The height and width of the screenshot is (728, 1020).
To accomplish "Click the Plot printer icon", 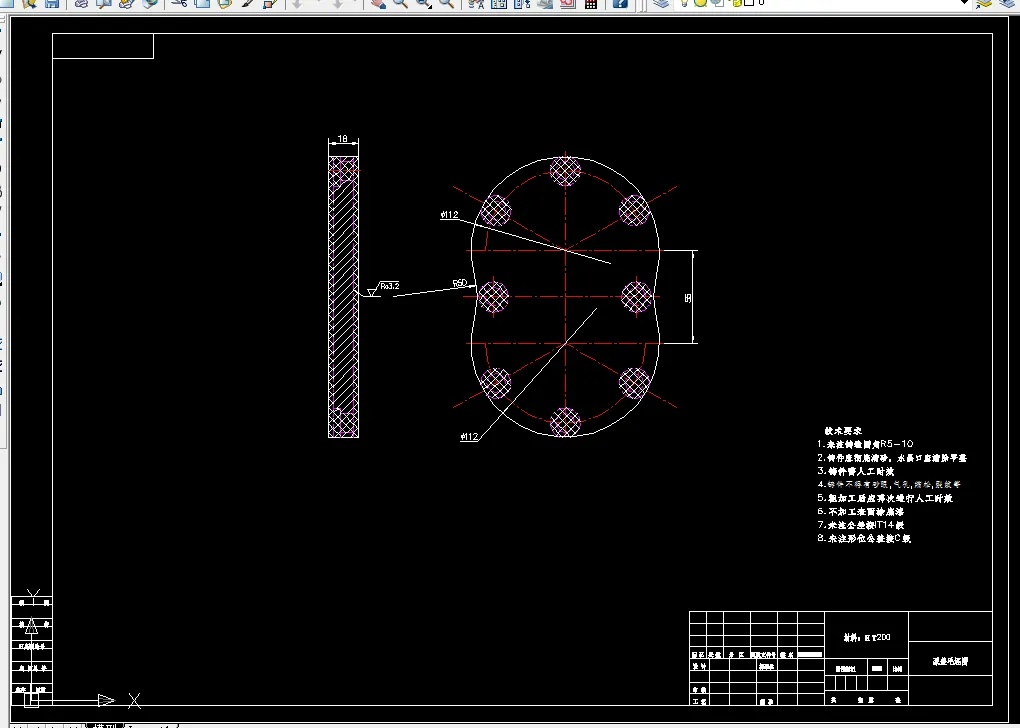I will click(81, 4).
